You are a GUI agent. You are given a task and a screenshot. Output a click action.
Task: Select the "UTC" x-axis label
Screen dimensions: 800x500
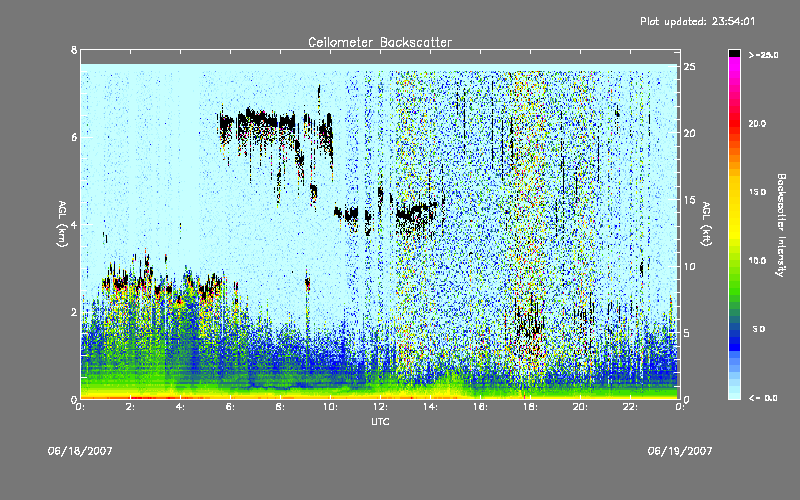click(x=380, y=421)
